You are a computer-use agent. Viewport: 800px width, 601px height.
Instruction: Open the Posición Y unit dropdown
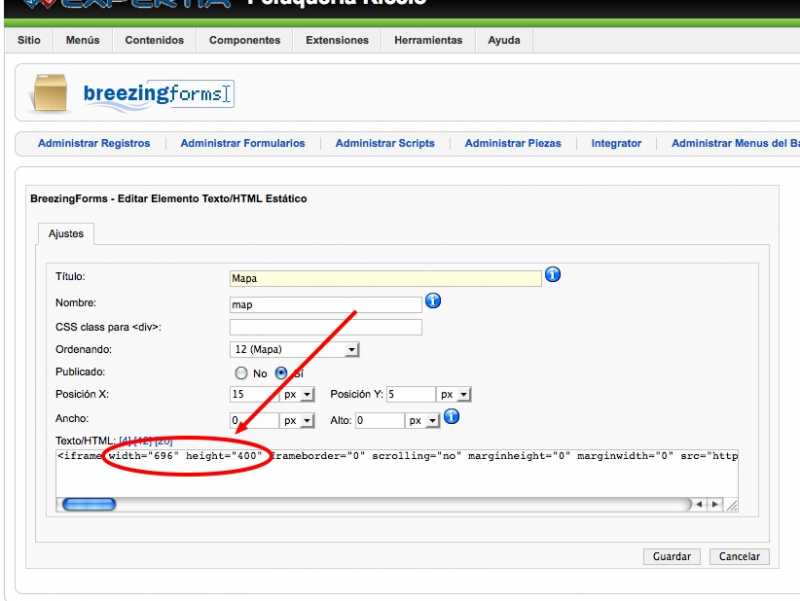click(454, 394)
